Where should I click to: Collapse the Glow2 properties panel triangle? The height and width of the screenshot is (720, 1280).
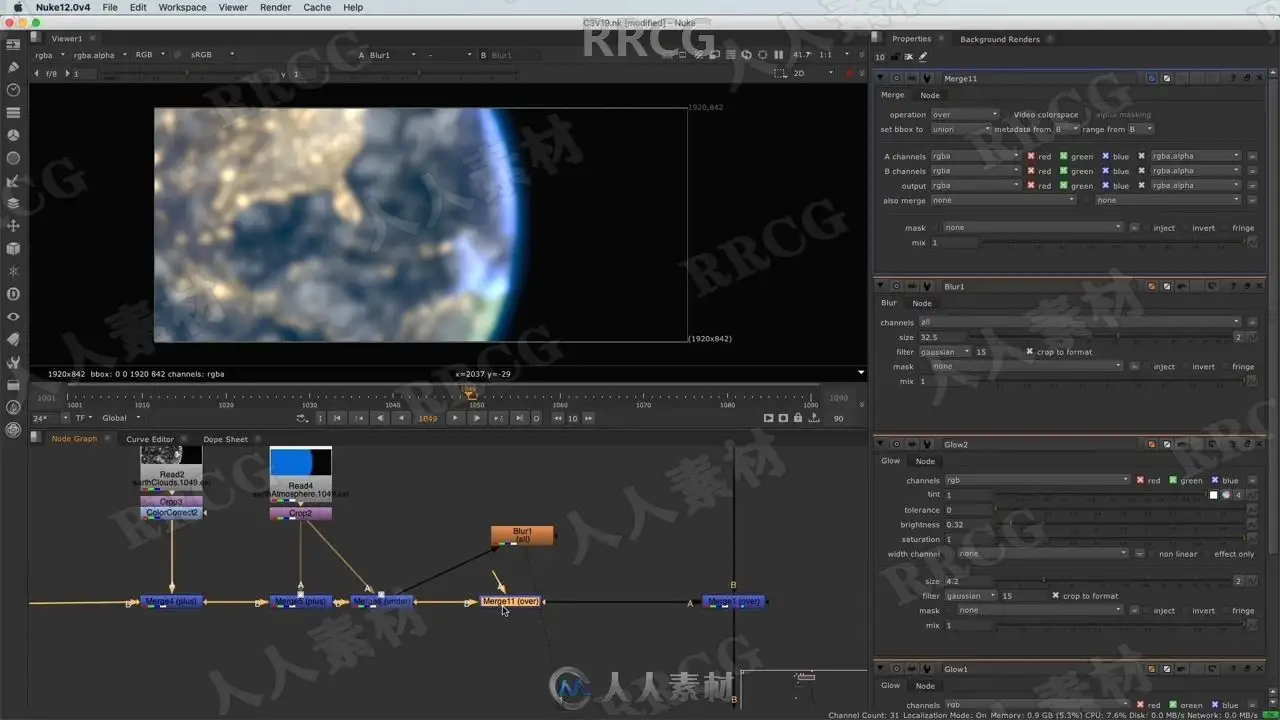pyautogui.click(x=880, y=444)
